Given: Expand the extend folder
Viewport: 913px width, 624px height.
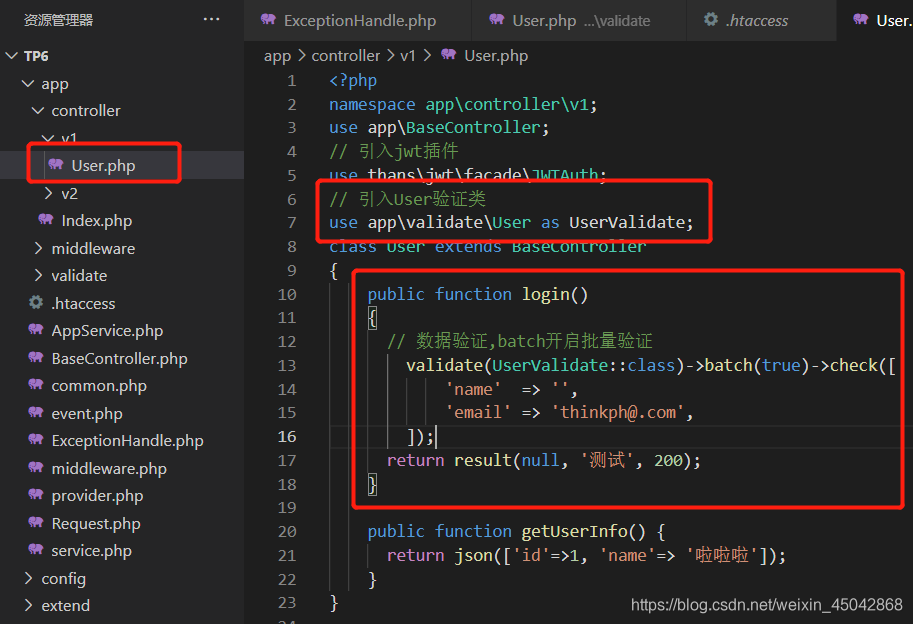Looking at the screenshot, I should tap(28, 606).
